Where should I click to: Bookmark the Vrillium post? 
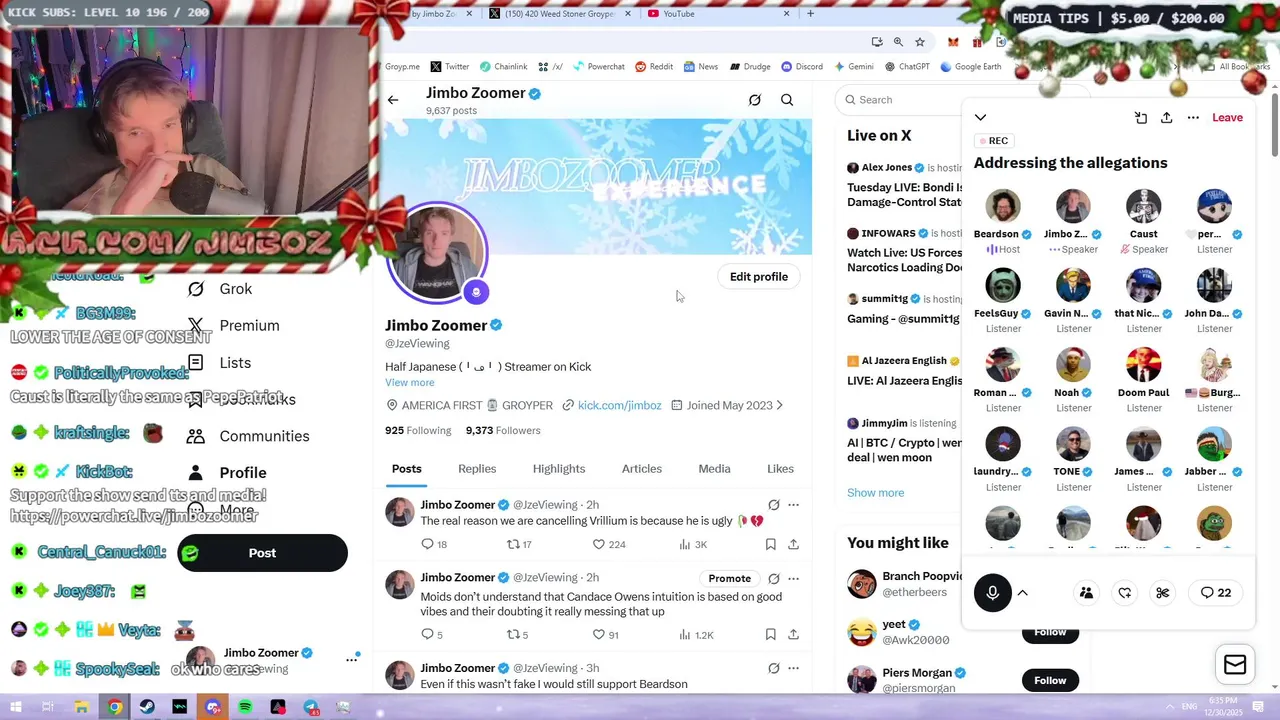[x=770, y=544]
